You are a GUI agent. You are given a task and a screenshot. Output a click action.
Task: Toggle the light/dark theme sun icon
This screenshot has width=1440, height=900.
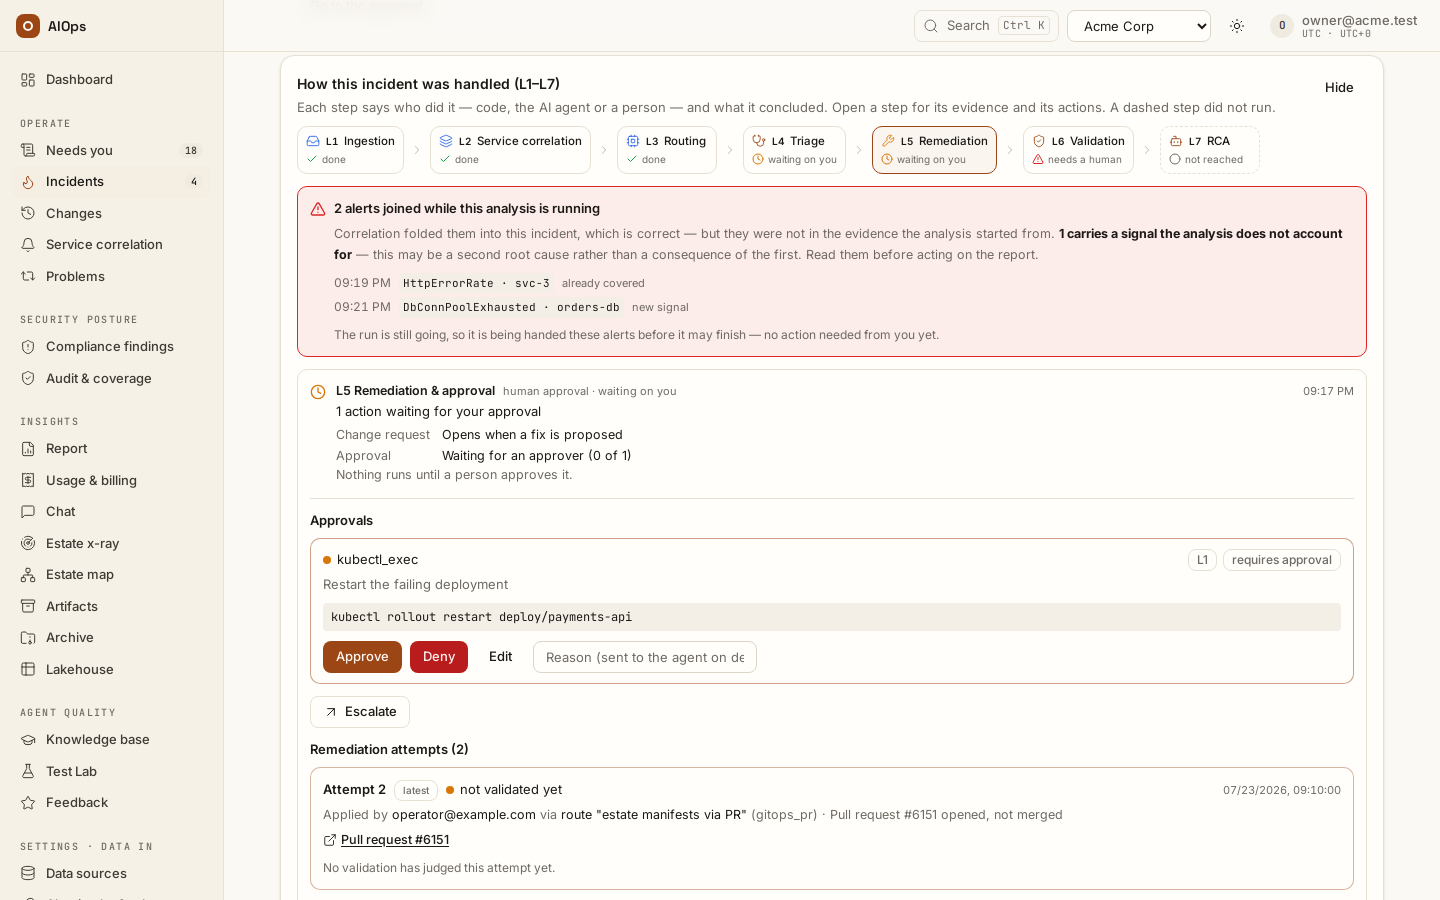1237,26
